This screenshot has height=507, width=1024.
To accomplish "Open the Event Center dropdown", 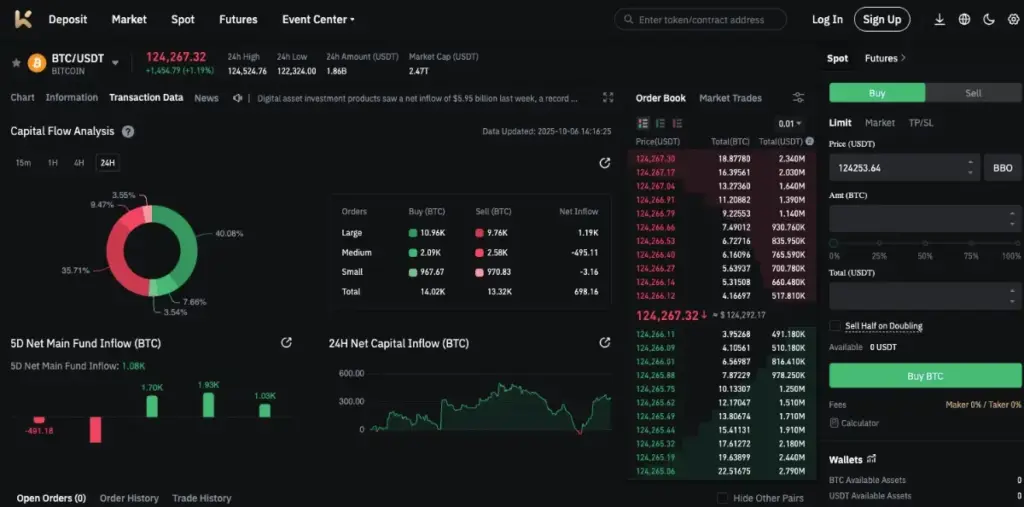I will 318,20.
